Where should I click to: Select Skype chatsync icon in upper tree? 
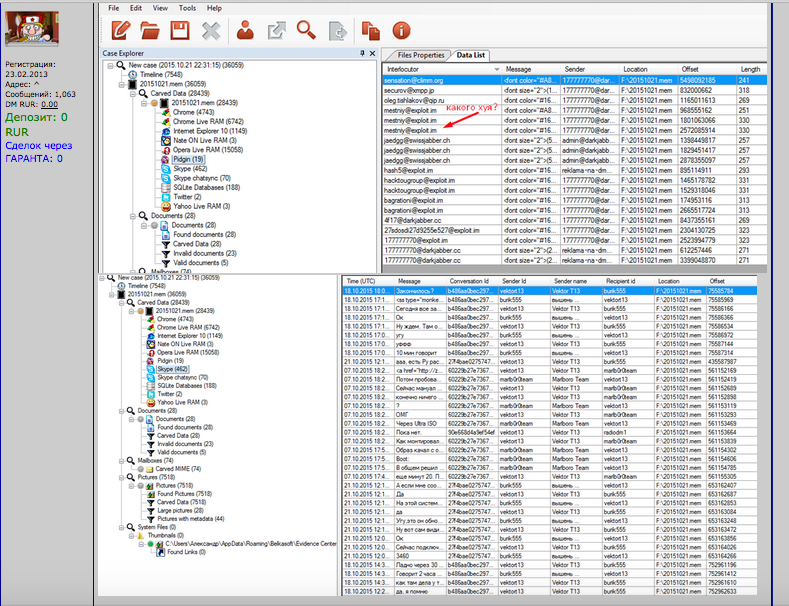click(166, 178)
